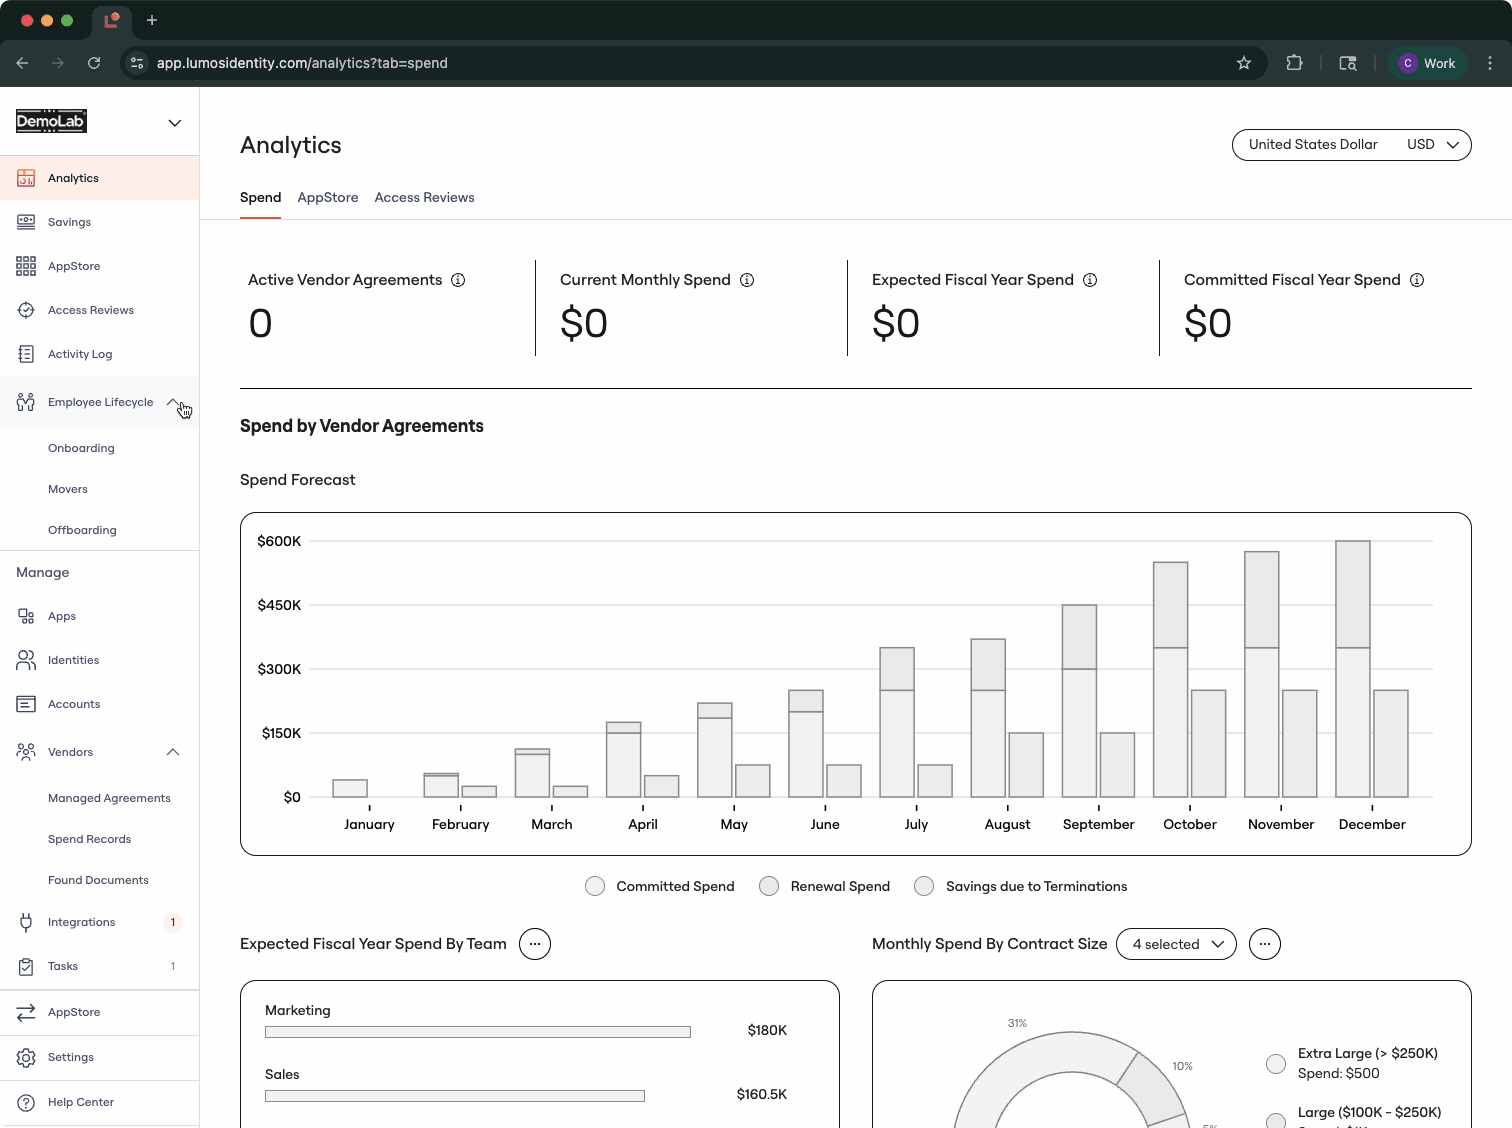This screenshot has width=1512, height=1128.
Task: Reload the page in the browser
Action: pos(94,63)
